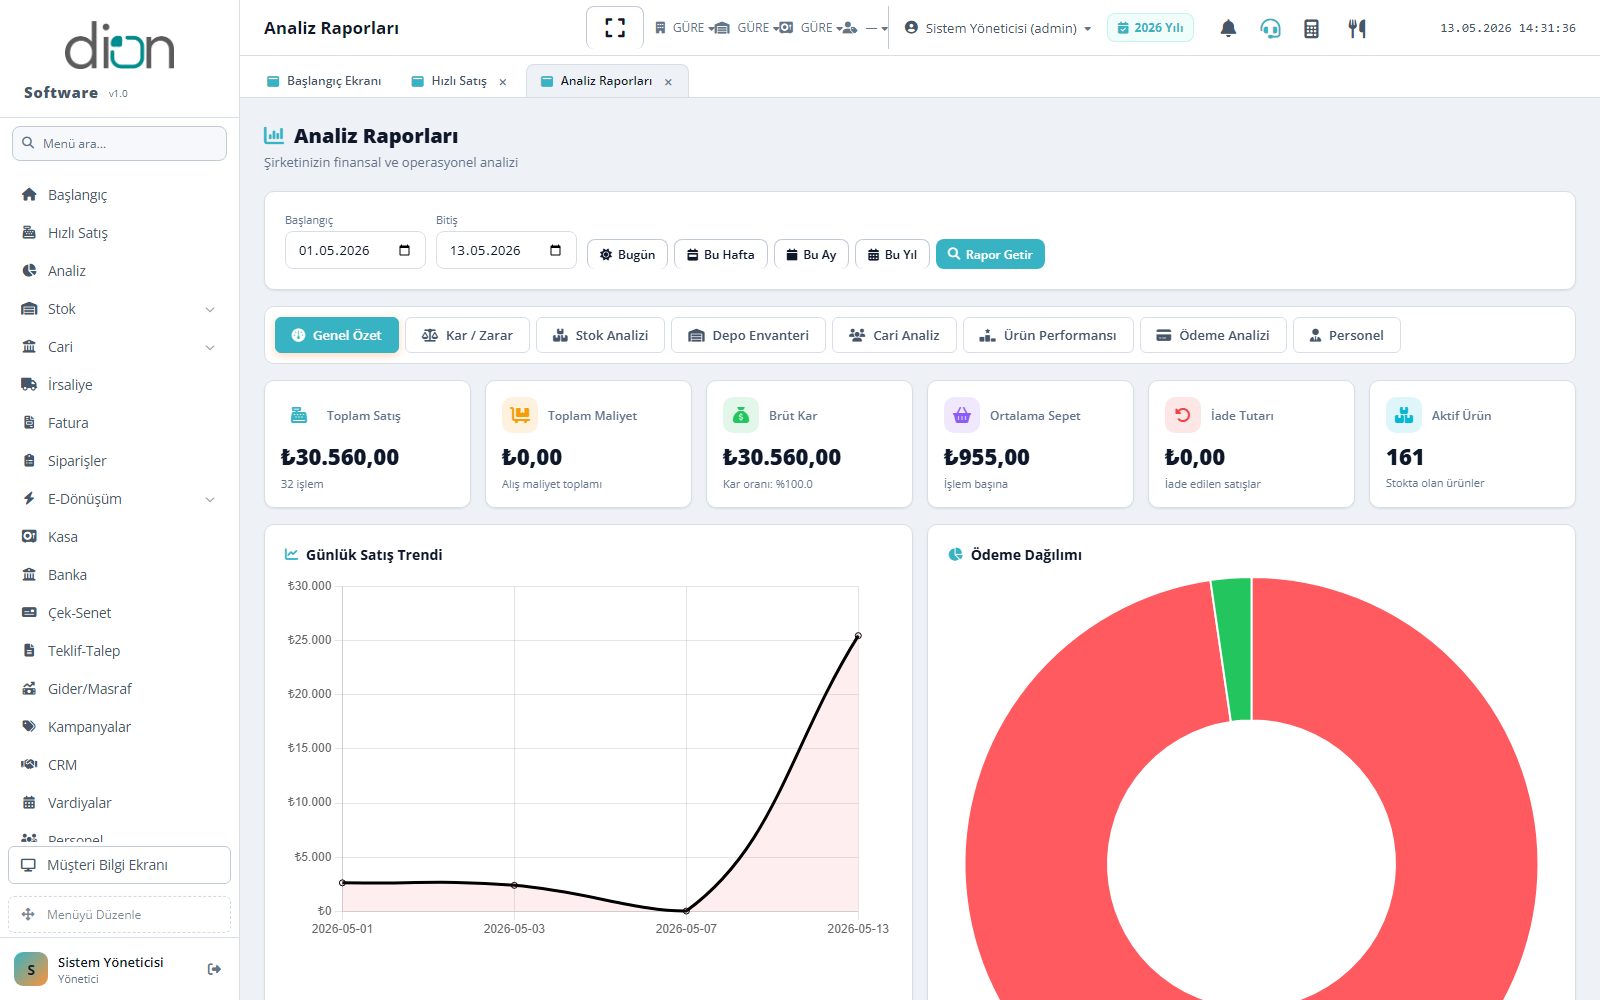Open notifications bell icon
Image resolution: width=1600 pixels, height=1000 pixels.
tap(1228, 28)
